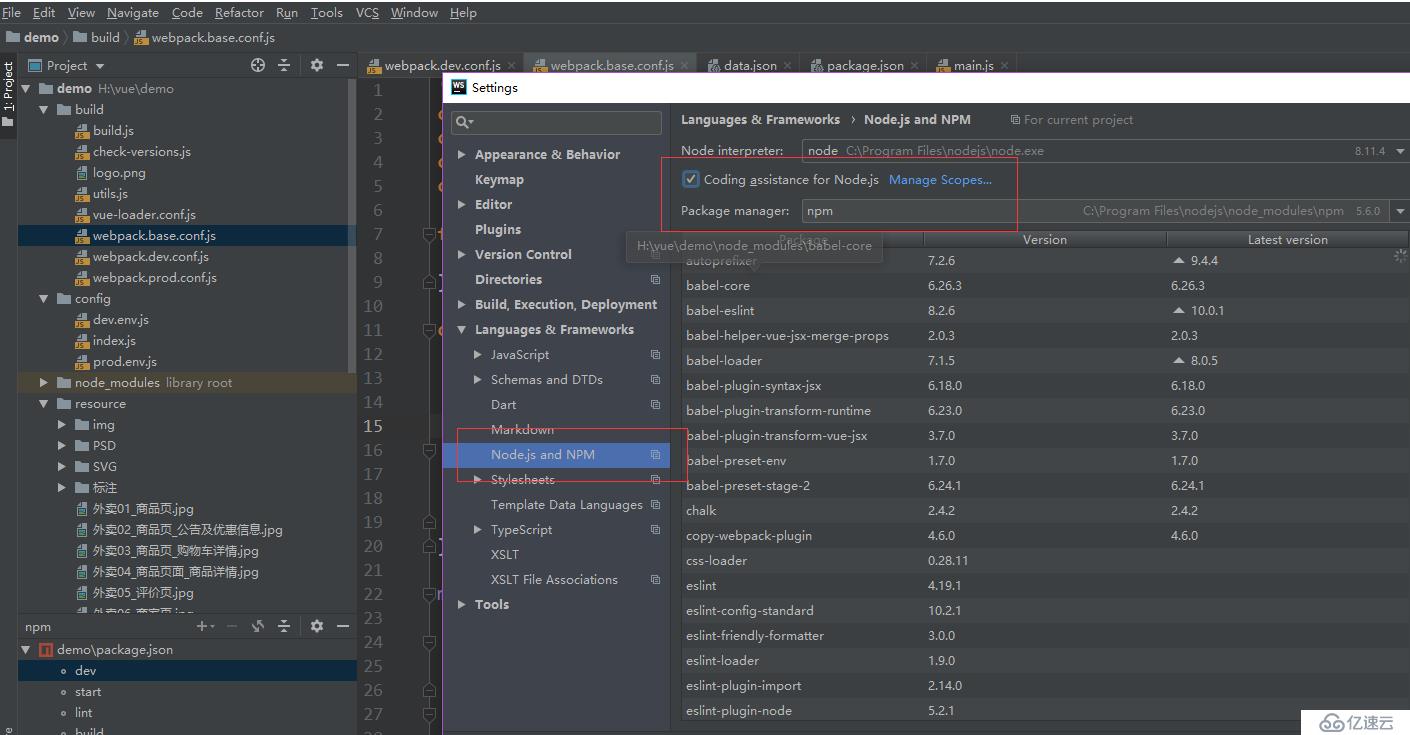Image resolution: width=1410 pixels, height=735 pixels.
Task: Click build breadcrumb in navigation bar
Action: (x=105, y=37)
